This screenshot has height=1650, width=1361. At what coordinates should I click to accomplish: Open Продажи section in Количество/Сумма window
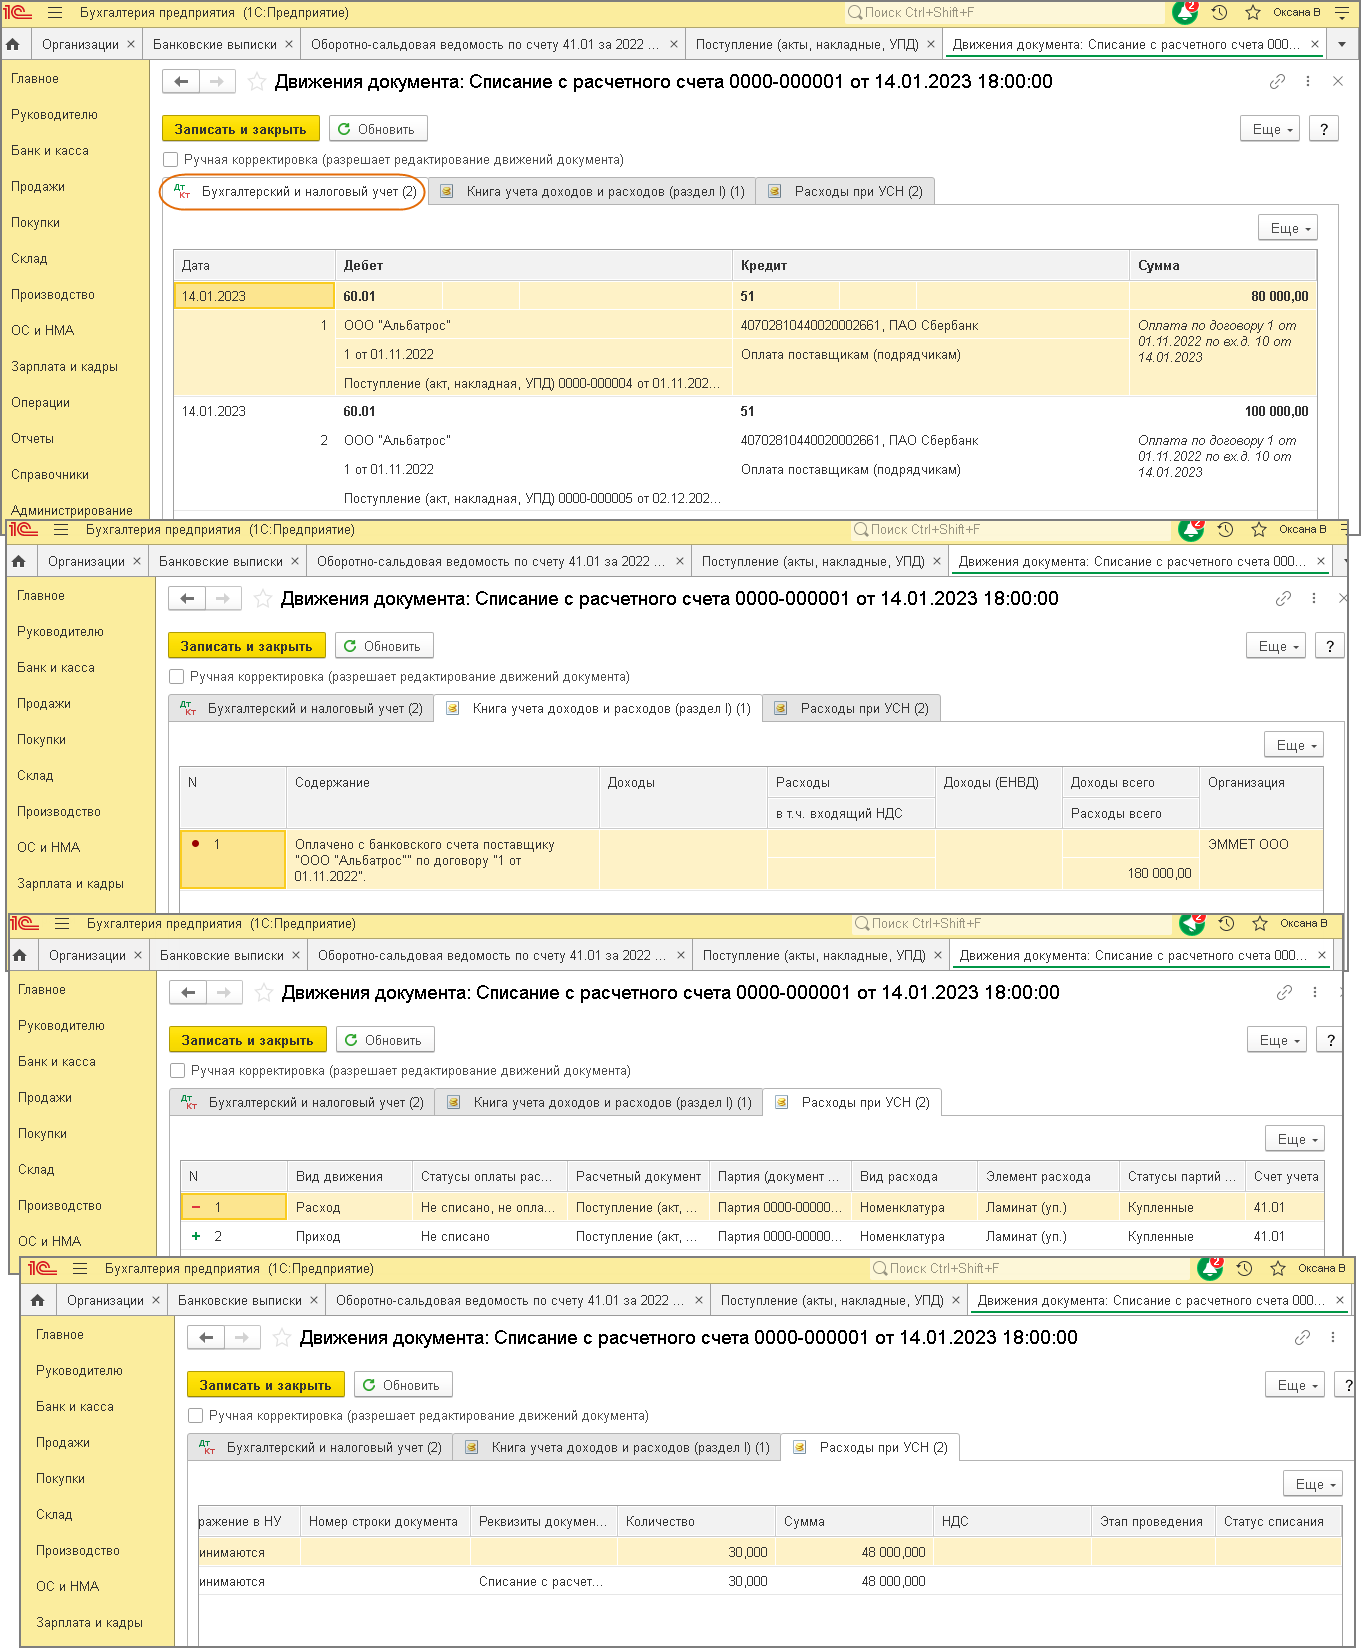tap(63, 1442)
